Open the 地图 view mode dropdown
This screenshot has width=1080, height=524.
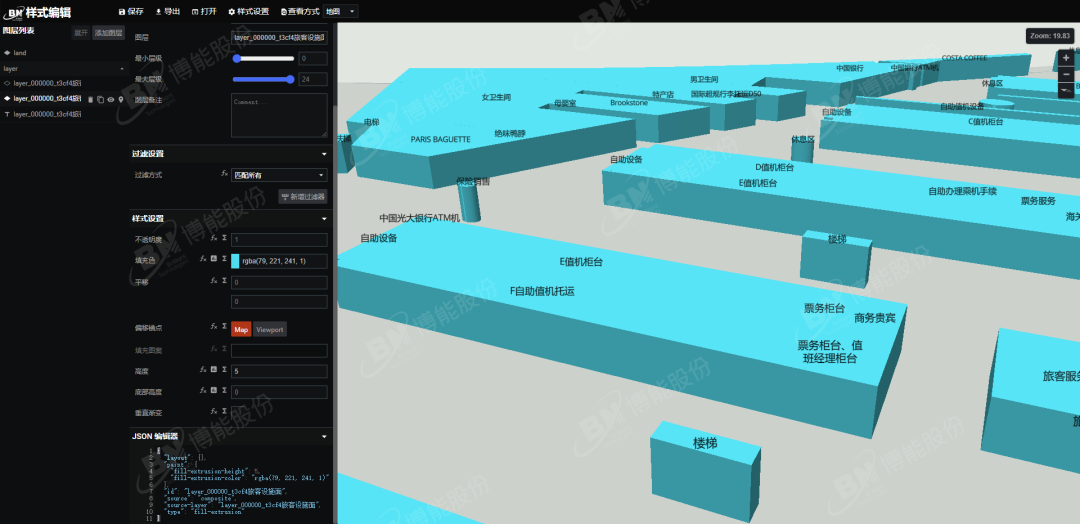[x=341, y=11]
